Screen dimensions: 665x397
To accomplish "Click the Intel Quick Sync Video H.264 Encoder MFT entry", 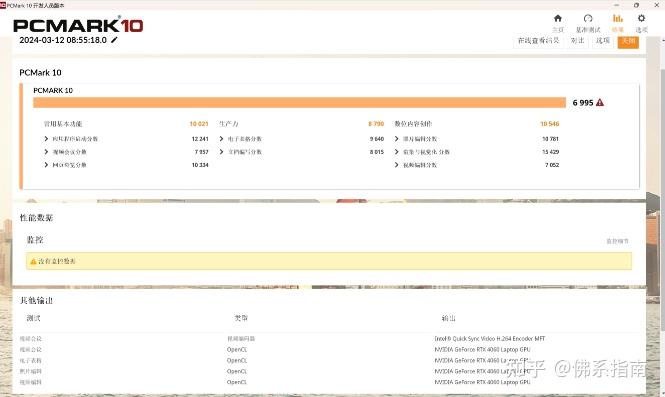I will [489, 338].
